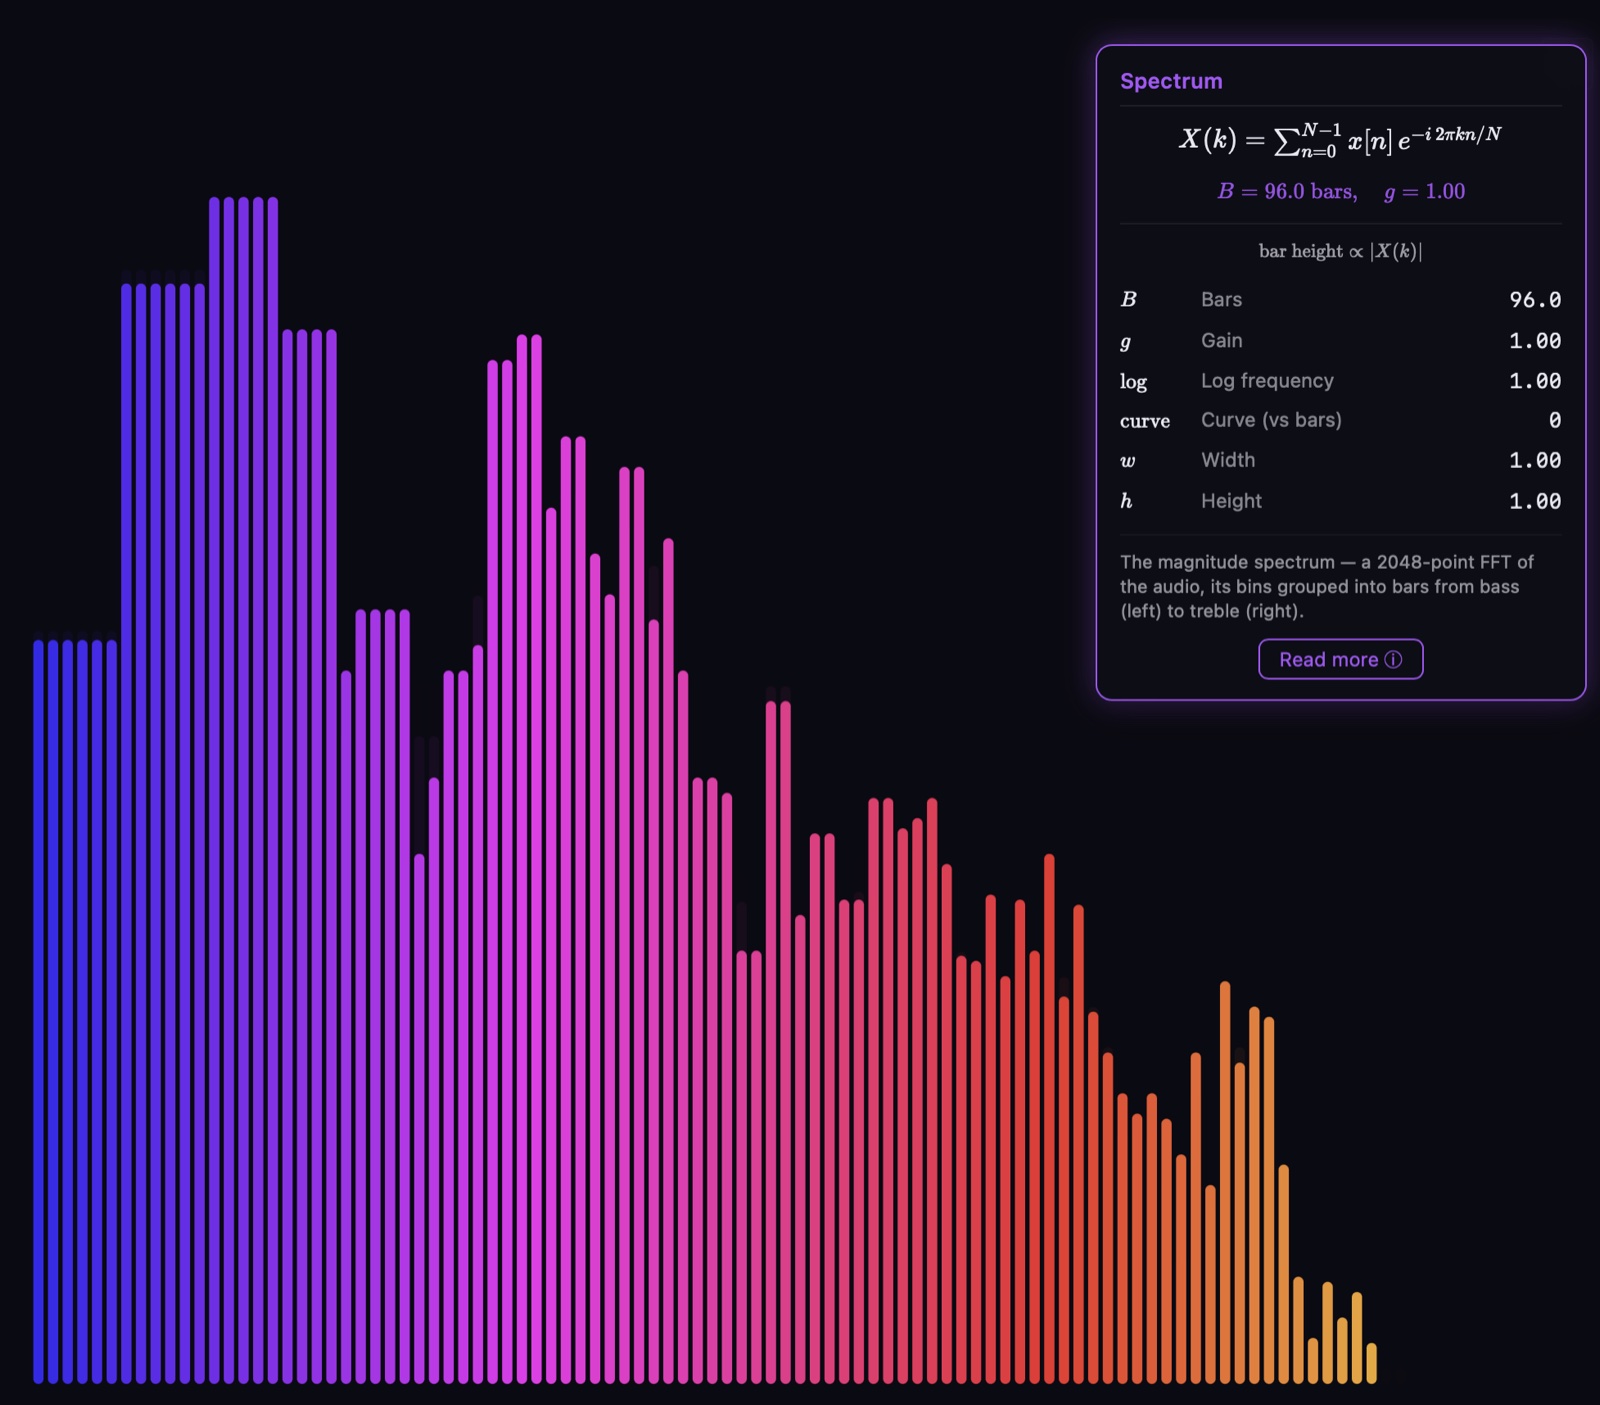Viewport: 1600px width, 1405px height.
Task: Click the B = 96.0 bars summary text
Action: (1287, 191)
